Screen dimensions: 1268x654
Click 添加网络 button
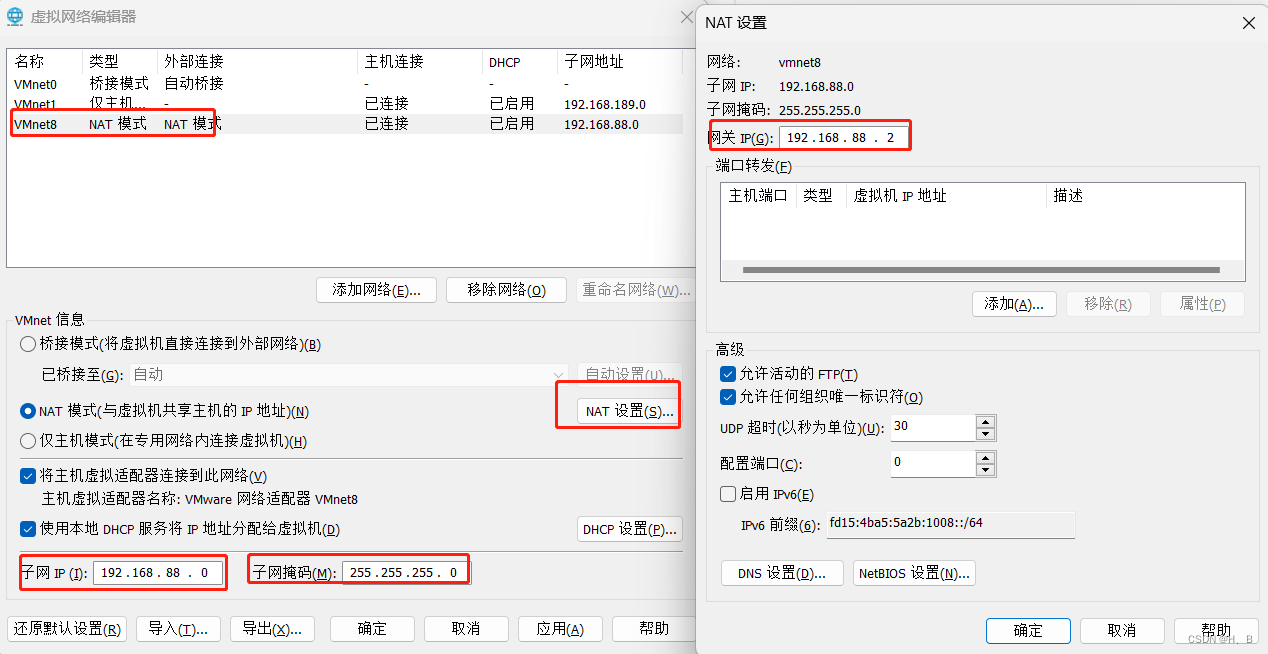pyautogui.click(x=376, y=290)
